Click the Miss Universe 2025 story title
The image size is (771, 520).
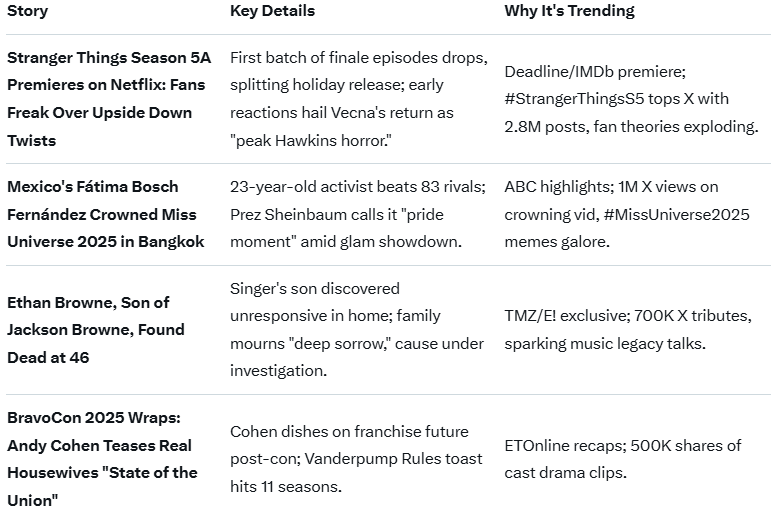pos(106,214)
